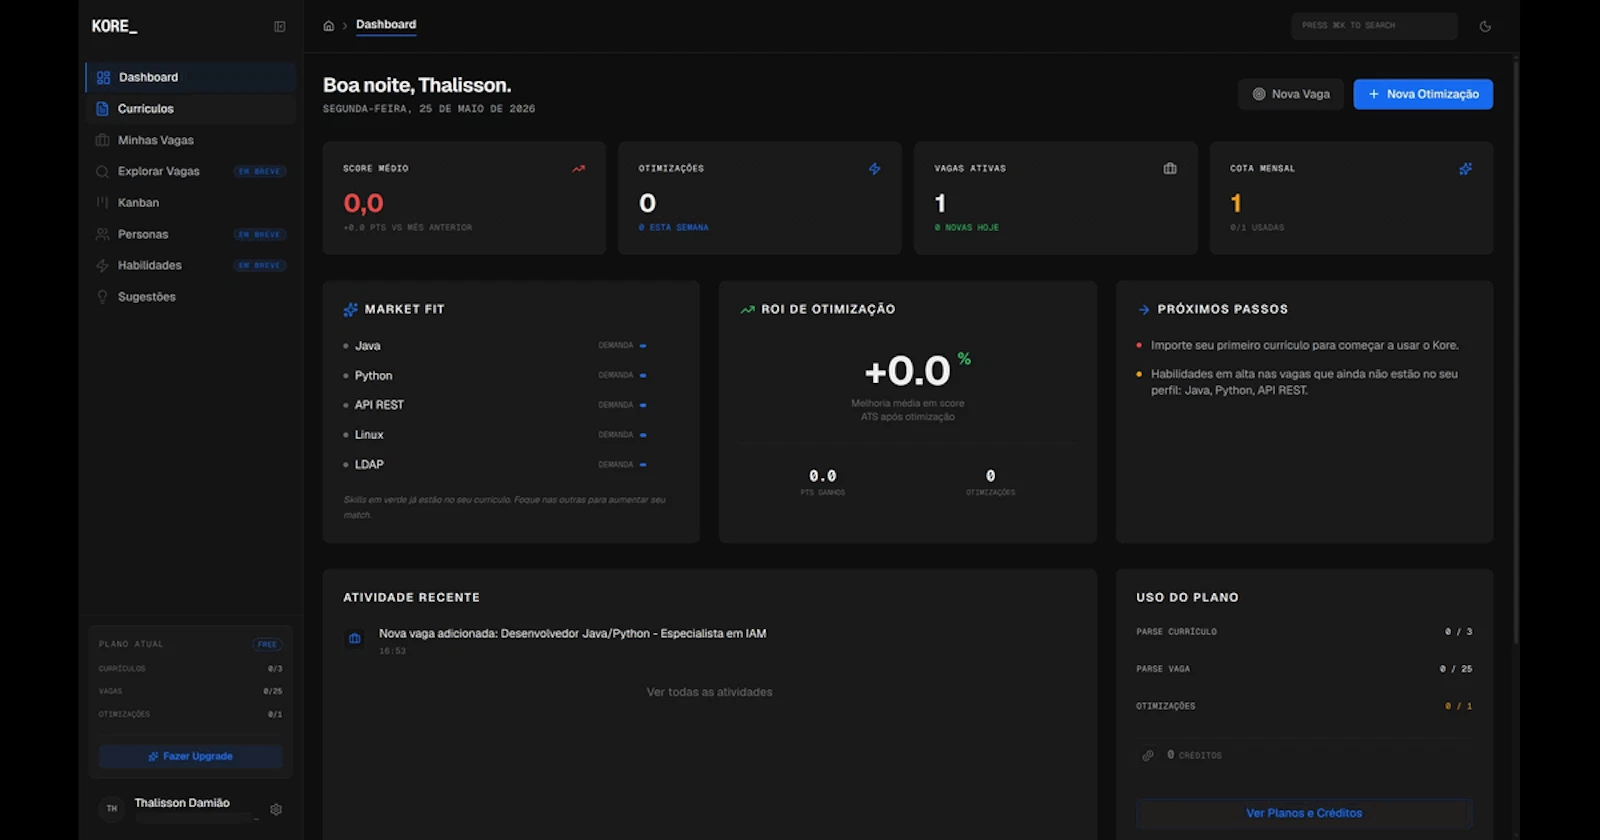Click Otimizações 0 / 1 usage row

coord(1304,706)
